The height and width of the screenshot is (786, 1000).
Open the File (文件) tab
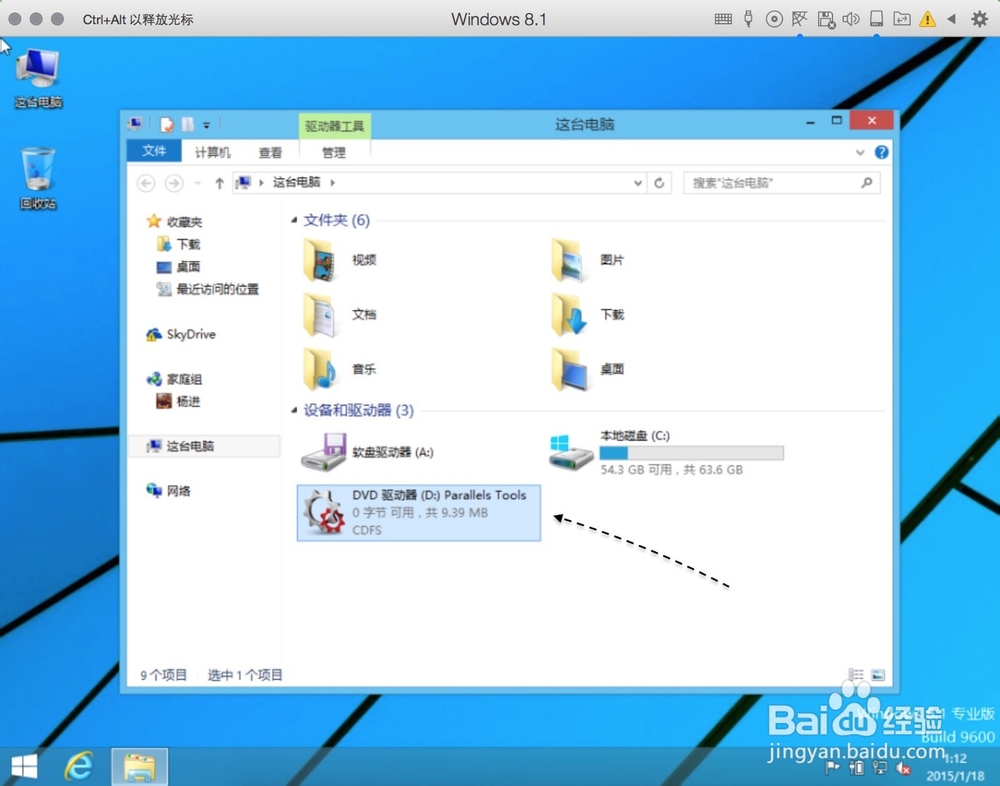[154, 151]
